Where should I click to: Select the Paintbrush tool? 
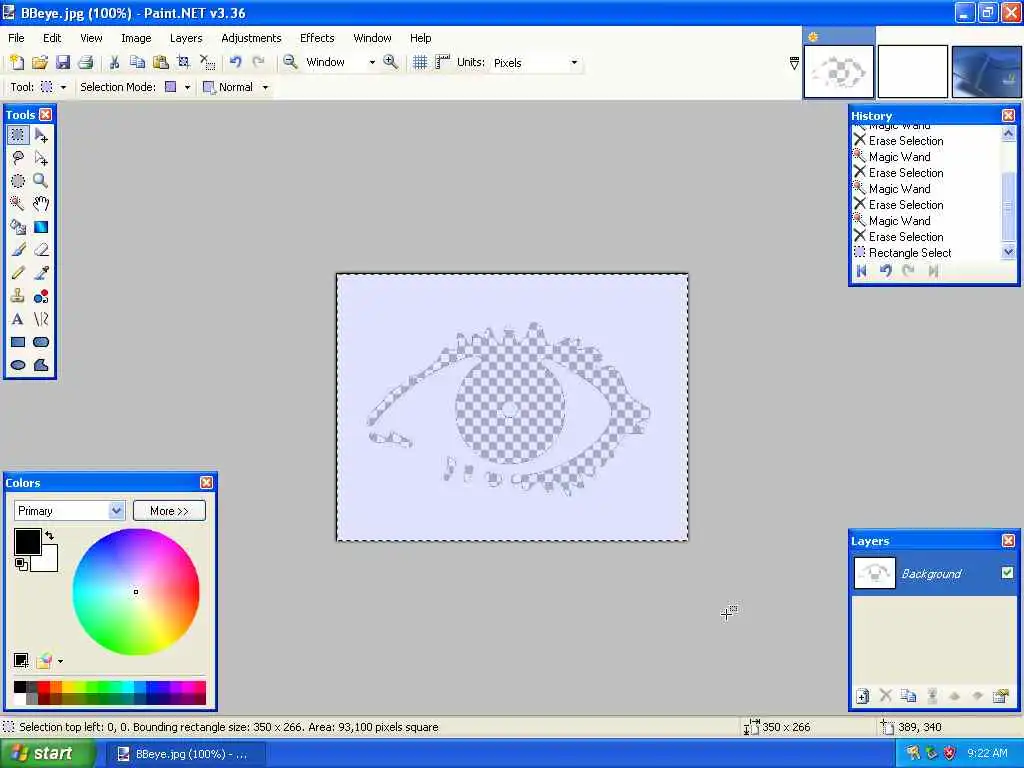point(18,249)
